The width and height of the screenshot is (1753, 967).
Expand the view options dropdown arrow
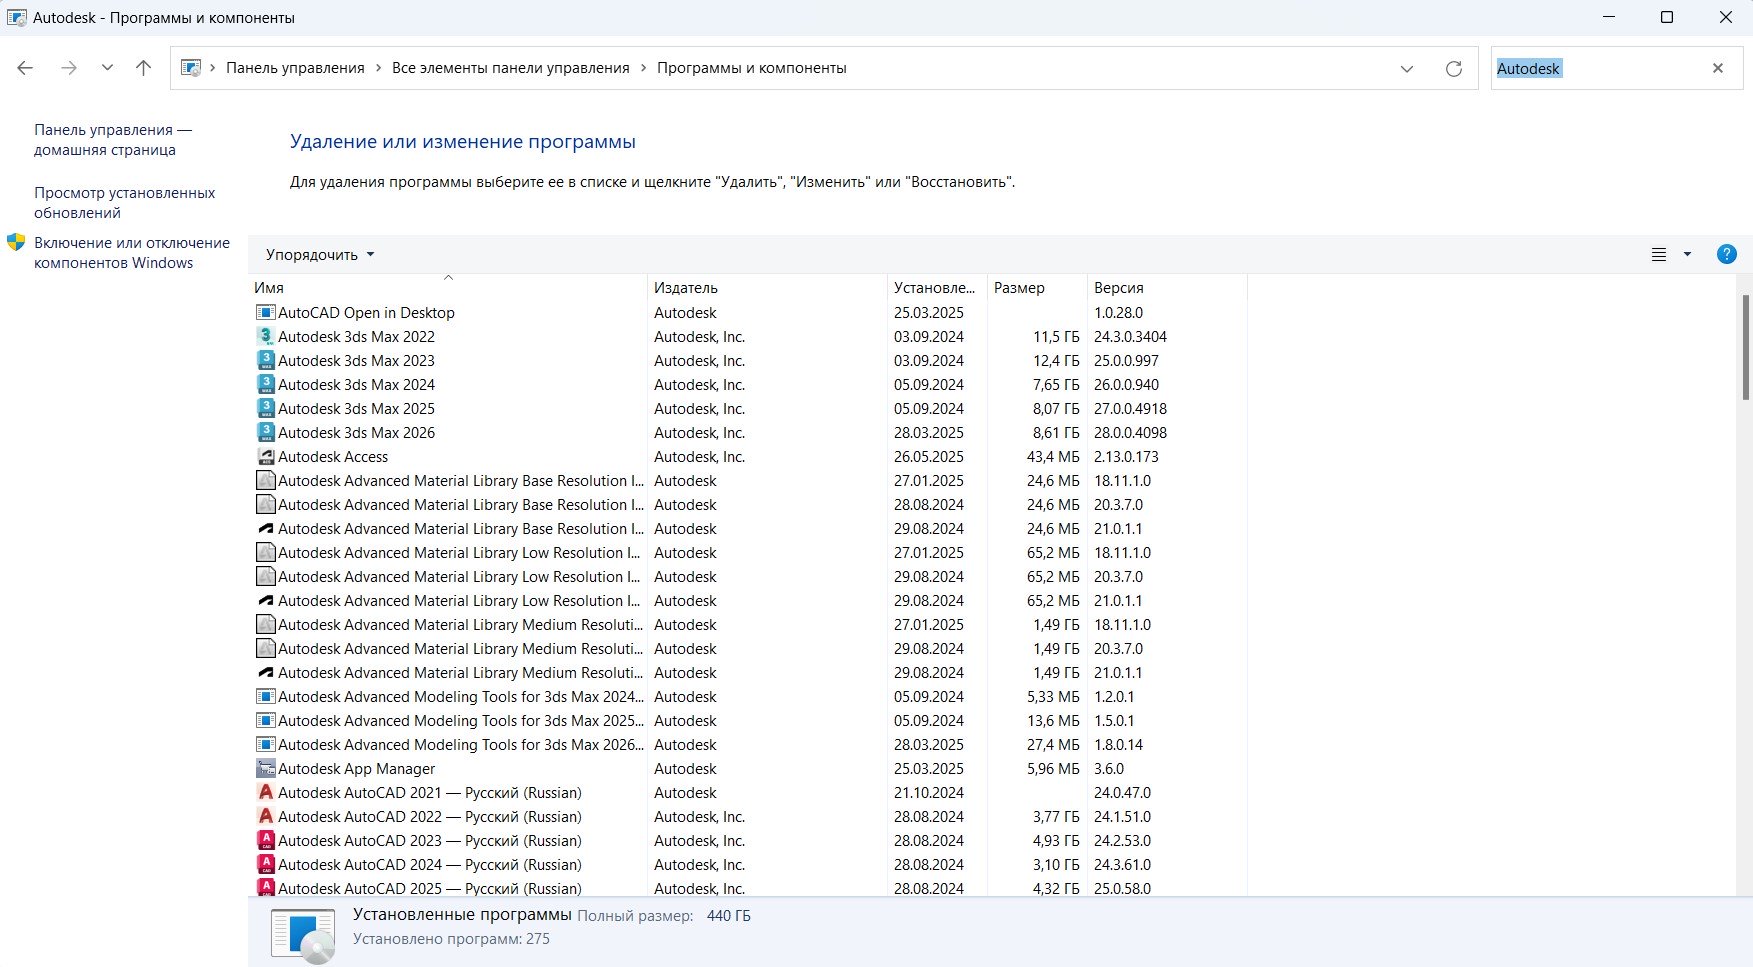click(x=1688, y=254)
